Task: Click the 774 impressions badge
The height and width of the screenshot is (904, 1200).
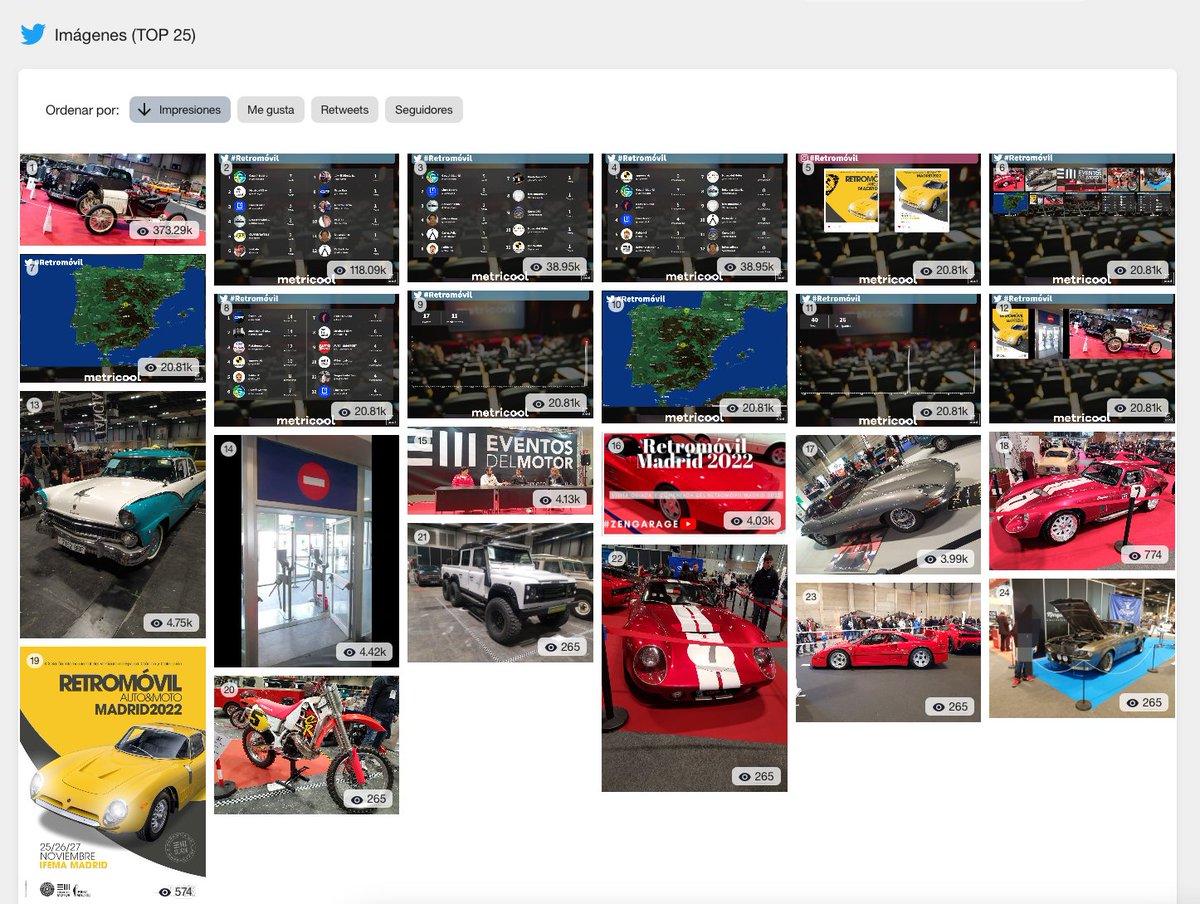Action: [1147, 555]
